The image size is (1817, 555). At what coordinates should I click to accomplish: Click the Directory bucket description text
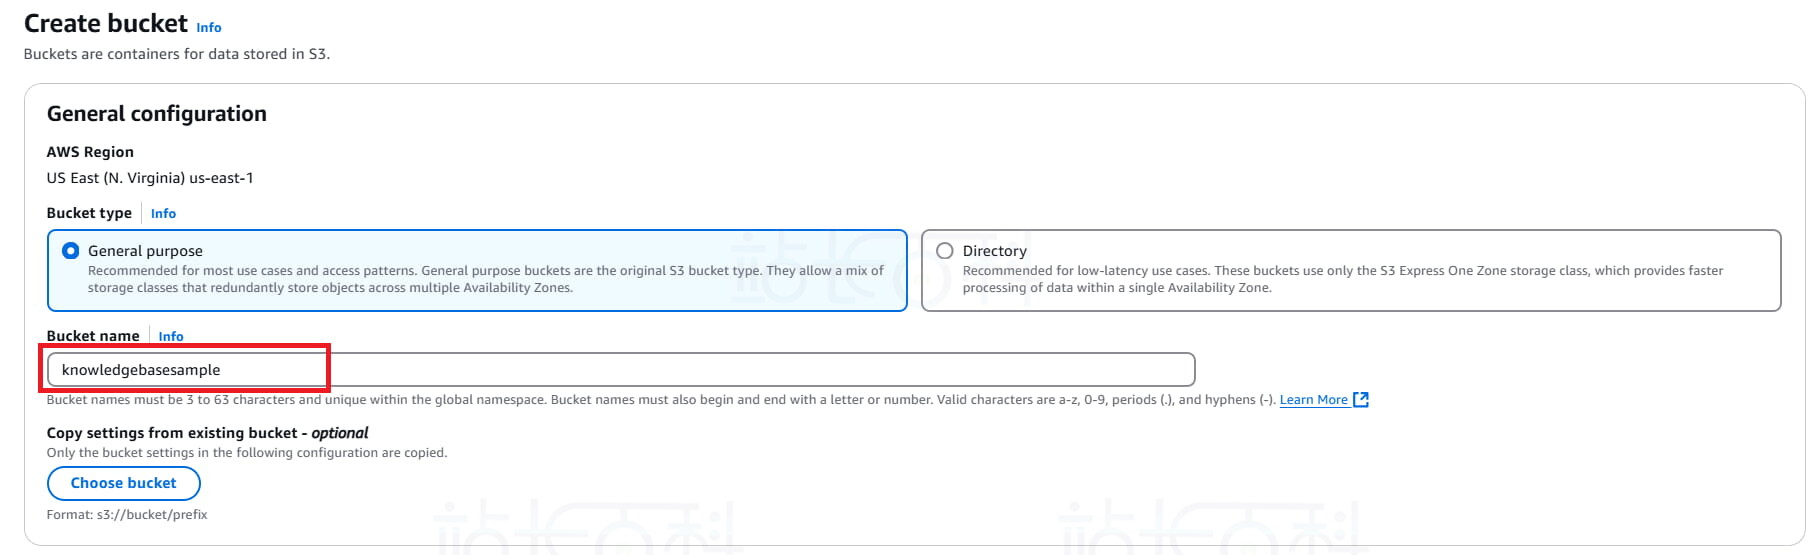point(1342,279)
